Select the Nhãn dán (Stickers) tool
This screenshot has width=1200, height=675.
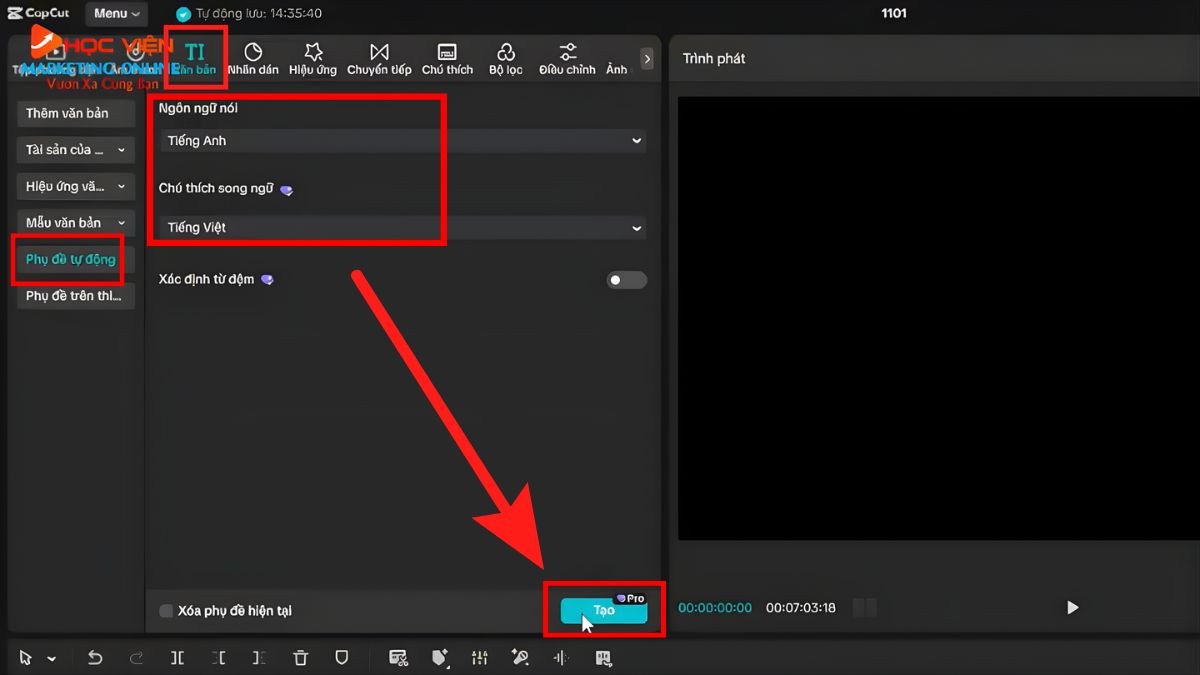[254, 58]
